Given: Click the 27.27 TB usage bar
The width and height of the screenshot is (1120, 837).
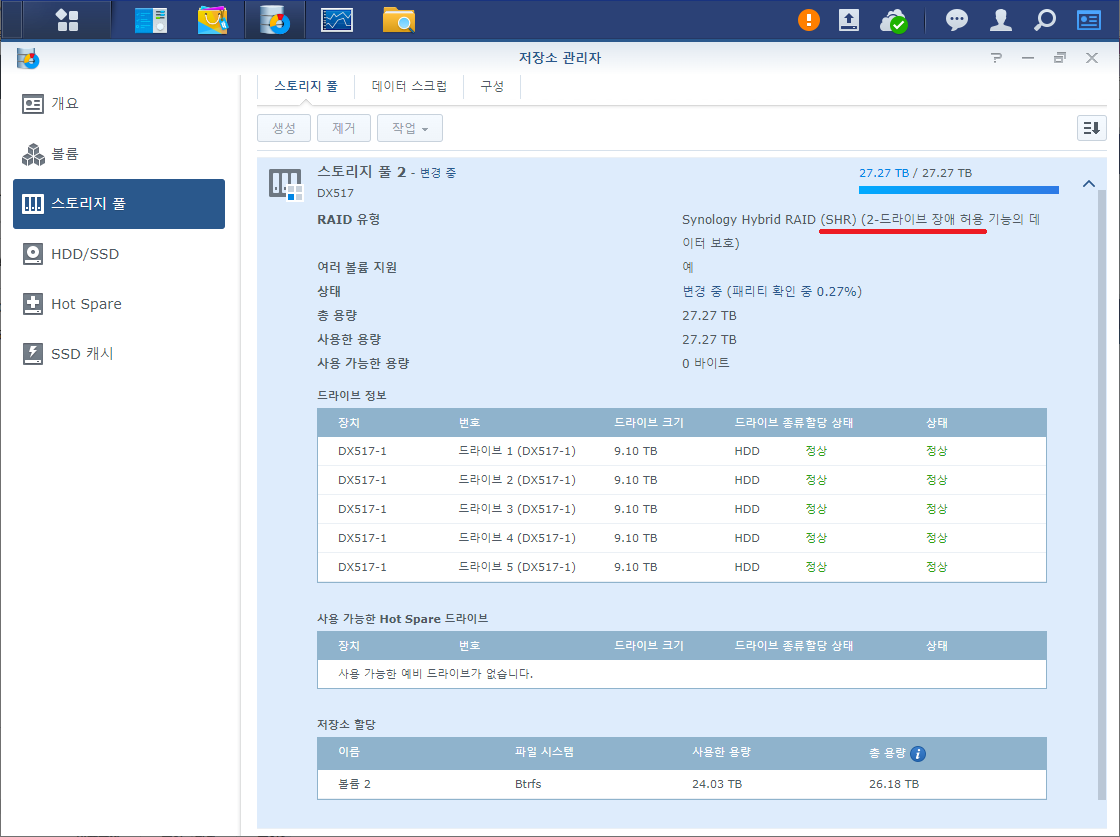Looking at the screenshot, I should [x=959, y=190].
